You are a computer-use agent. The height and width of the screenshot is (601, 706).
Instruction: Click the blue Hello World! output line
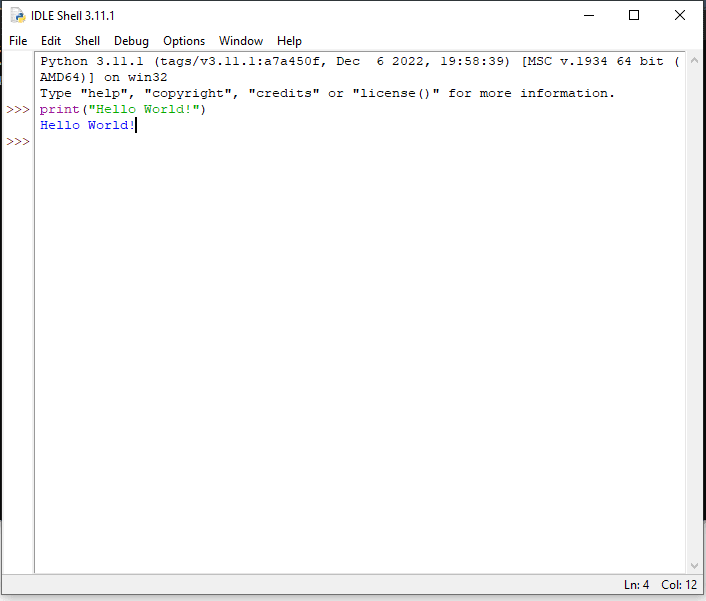[x=87, y=125]
